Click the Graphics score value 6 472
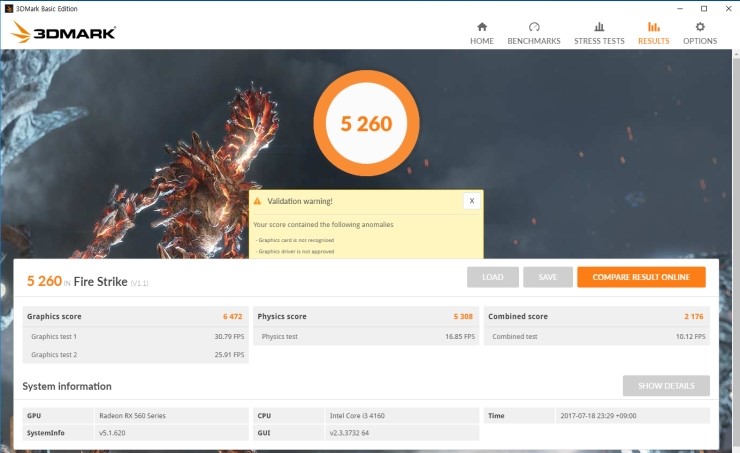The image size is (740, 453). 233,317
